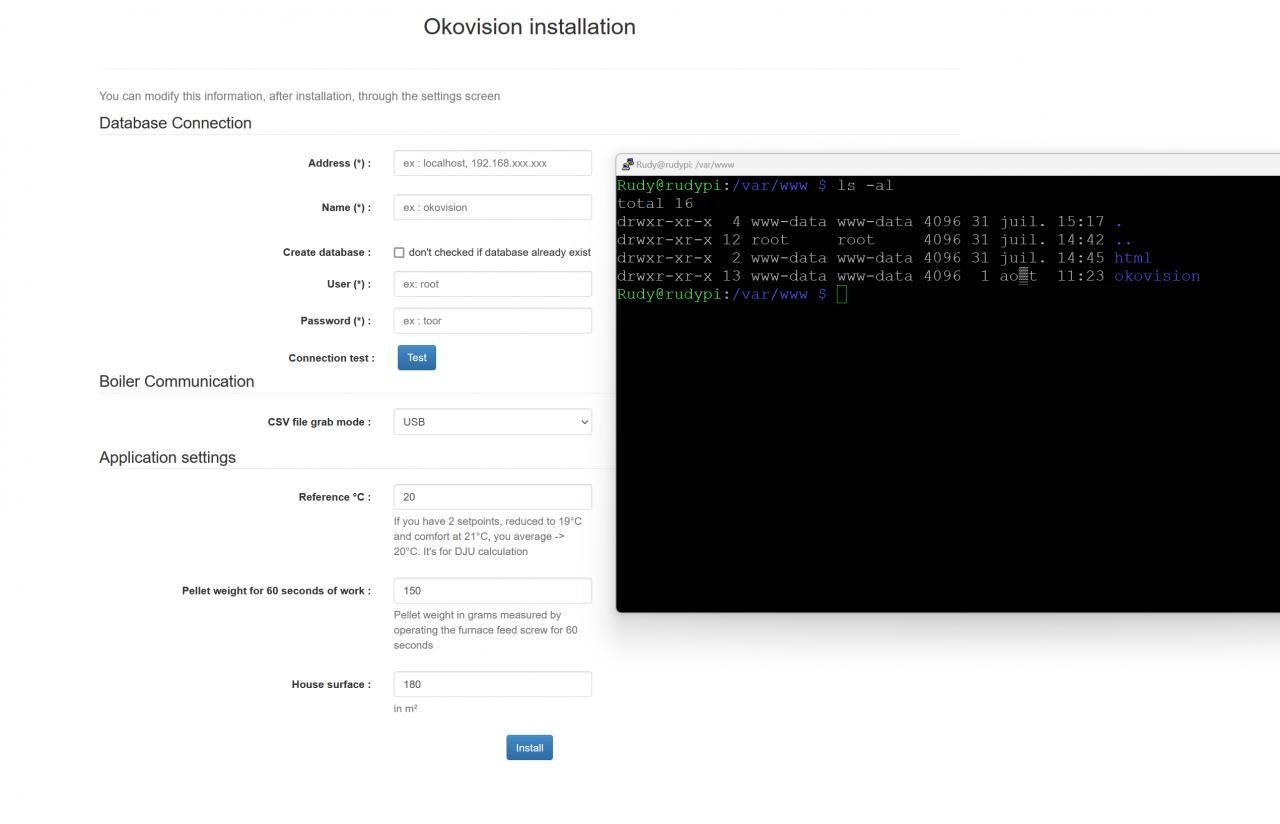Click the Reference °C input field

coord(492,497)
